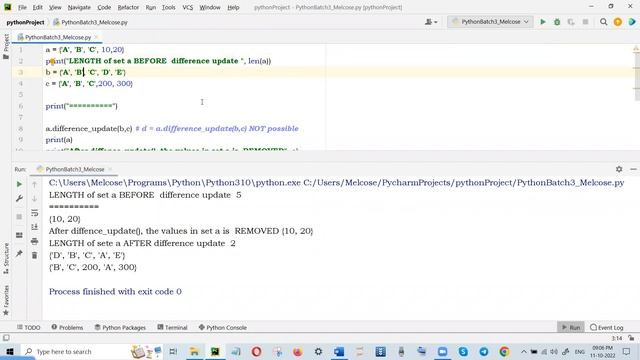Click the cursor position 3:14 in status bar
The width and height of the screenshot is (640, 360).
point(617,338)
